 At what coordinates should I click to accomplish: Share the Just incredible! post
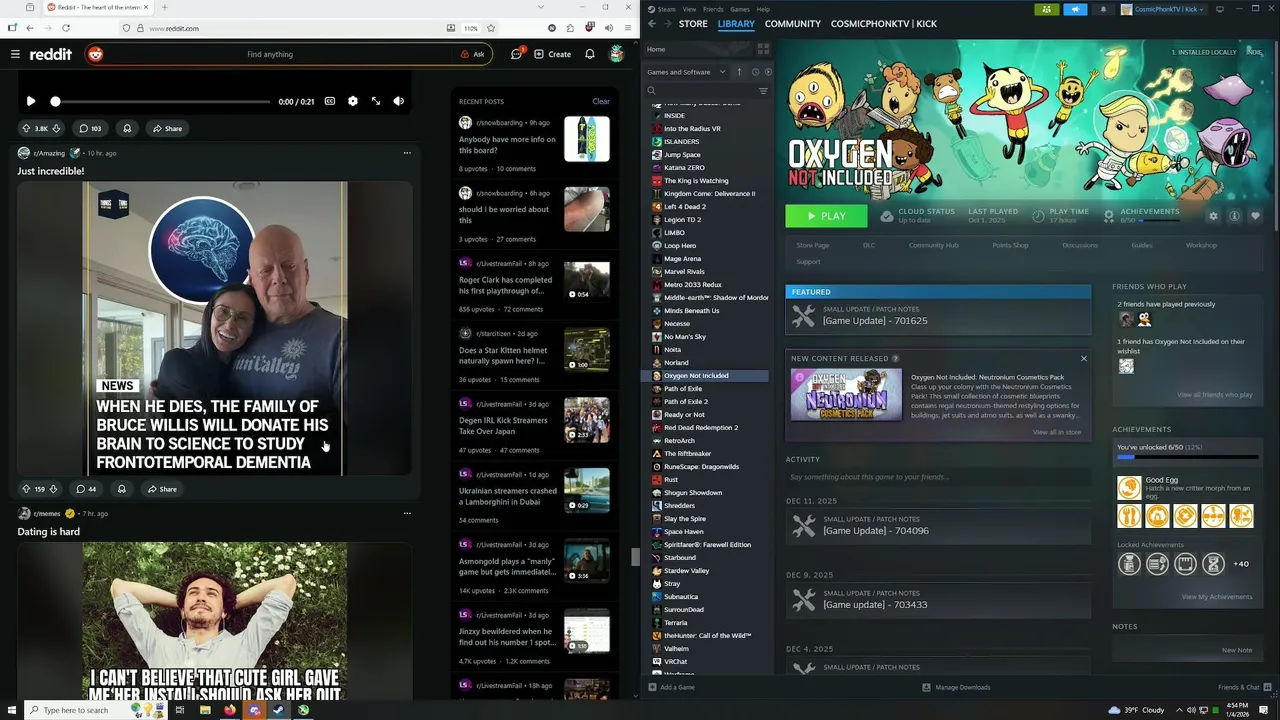pos(162,489)
